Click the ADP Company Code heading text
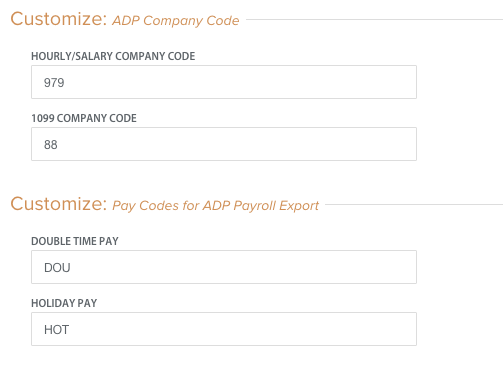This screenshot has height=375, width=503. [x=175, y=21]
